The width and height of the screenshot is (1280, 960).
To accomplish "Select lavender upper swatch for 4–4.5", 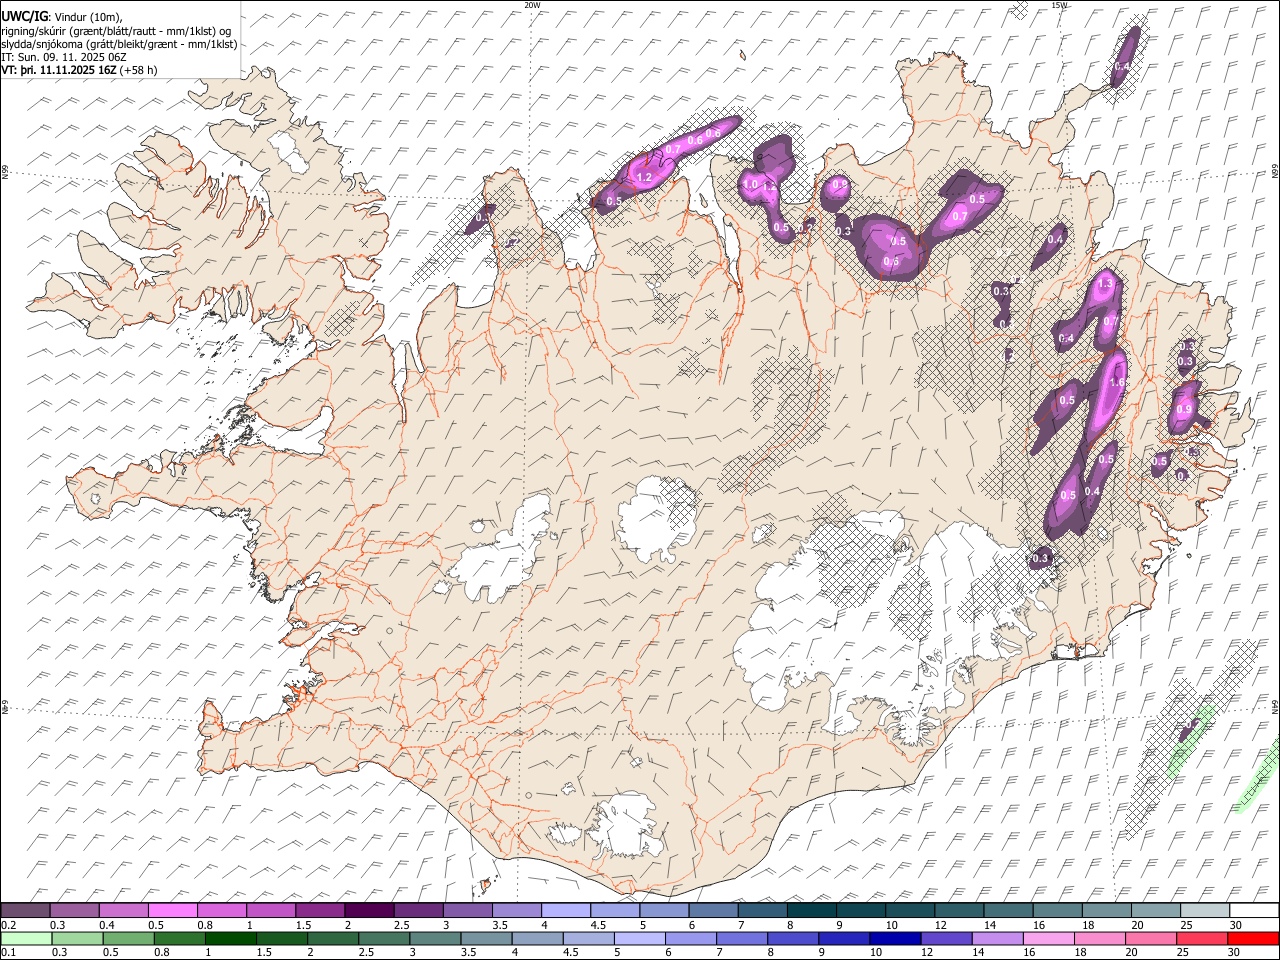I will click(566, 911).
